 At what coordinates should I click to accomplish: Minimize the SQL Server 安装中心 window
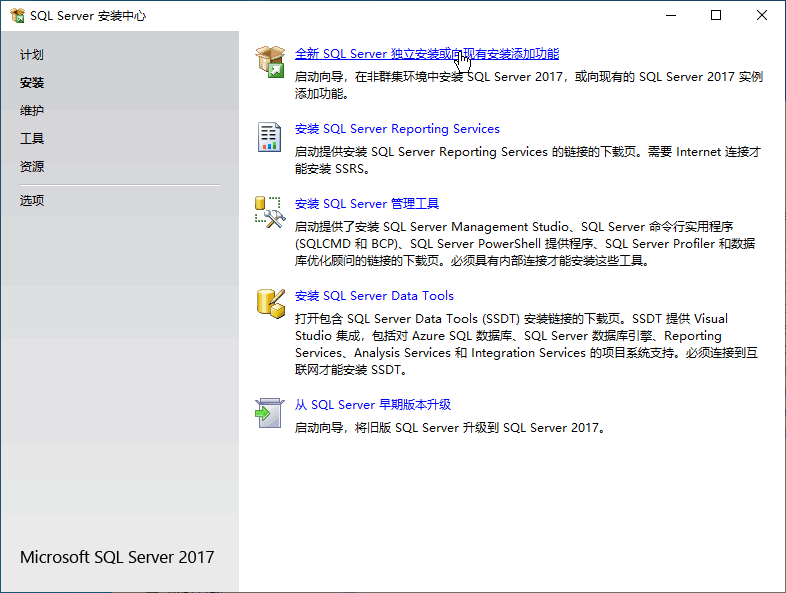[x=671, y=16]
